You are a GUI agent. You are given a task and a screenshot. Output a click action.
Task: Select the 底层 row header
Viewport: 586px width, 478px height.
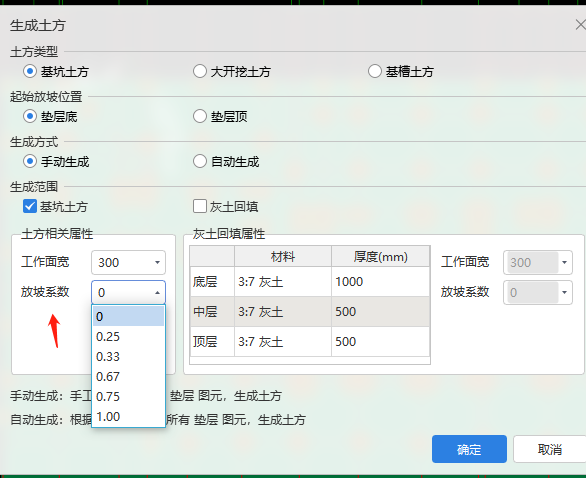(x=212, y=281)
